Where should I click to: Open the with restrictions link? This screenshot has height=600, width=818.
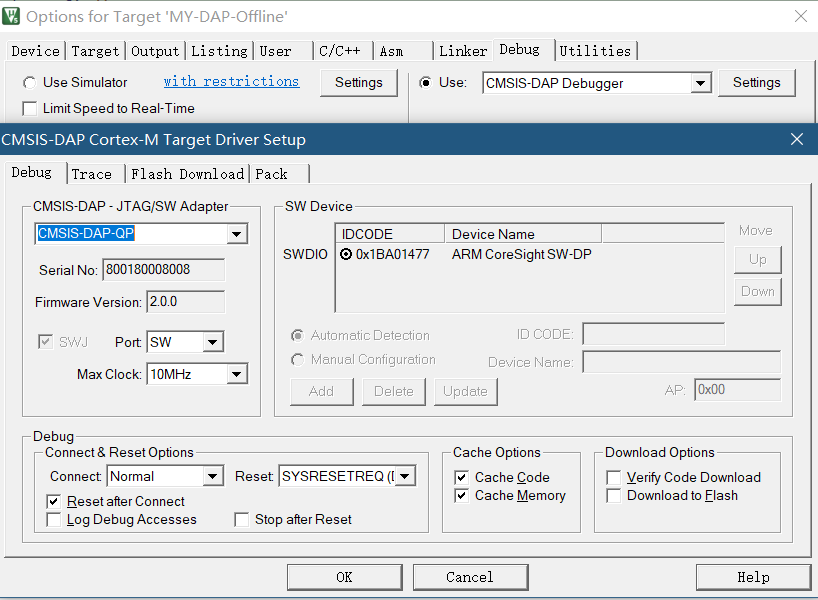click(x=231, y=82)
